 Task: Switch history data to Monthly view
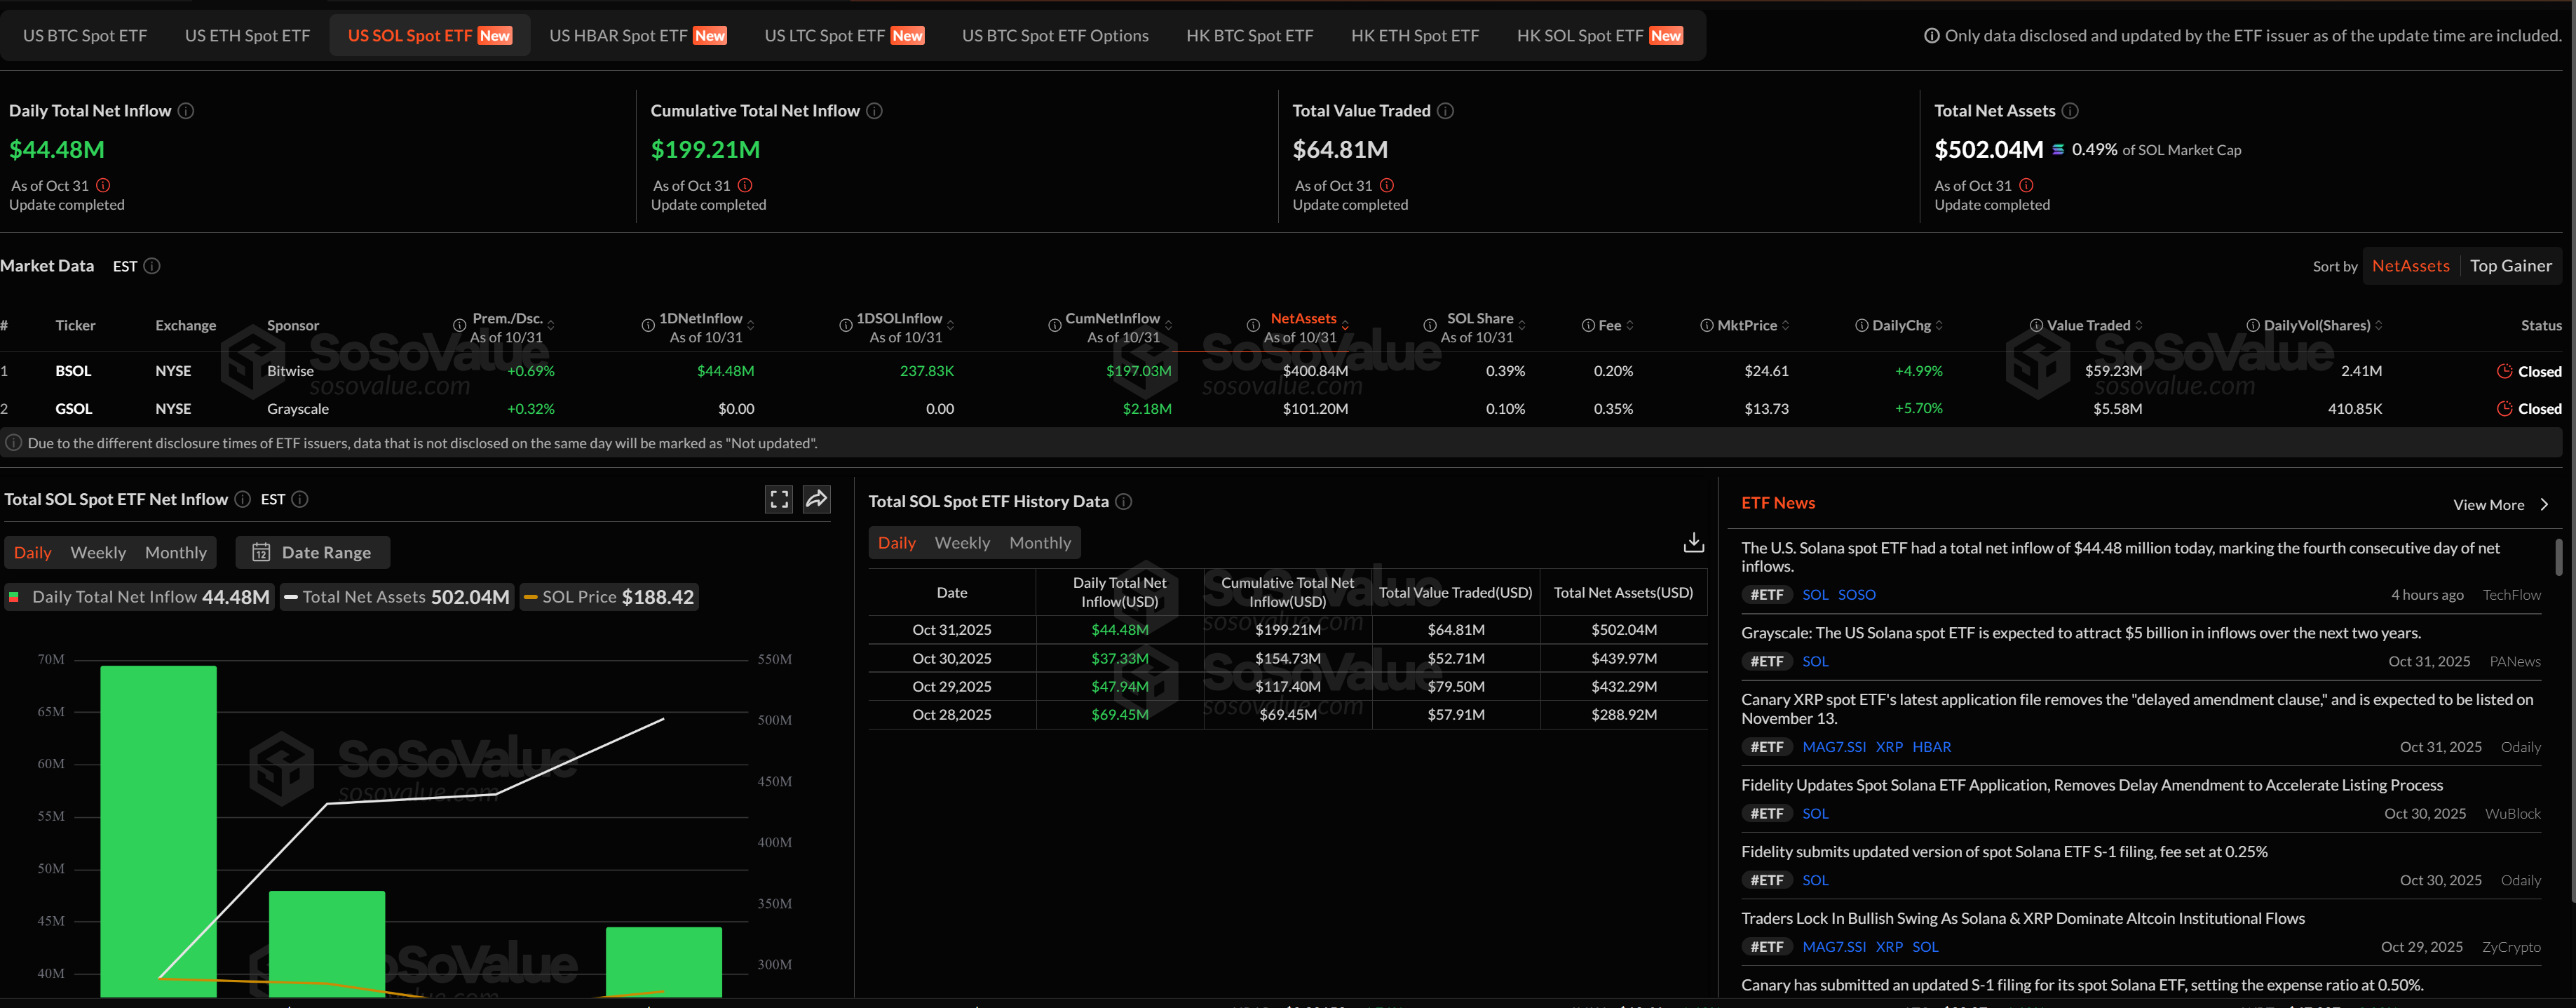[1040, 542]
